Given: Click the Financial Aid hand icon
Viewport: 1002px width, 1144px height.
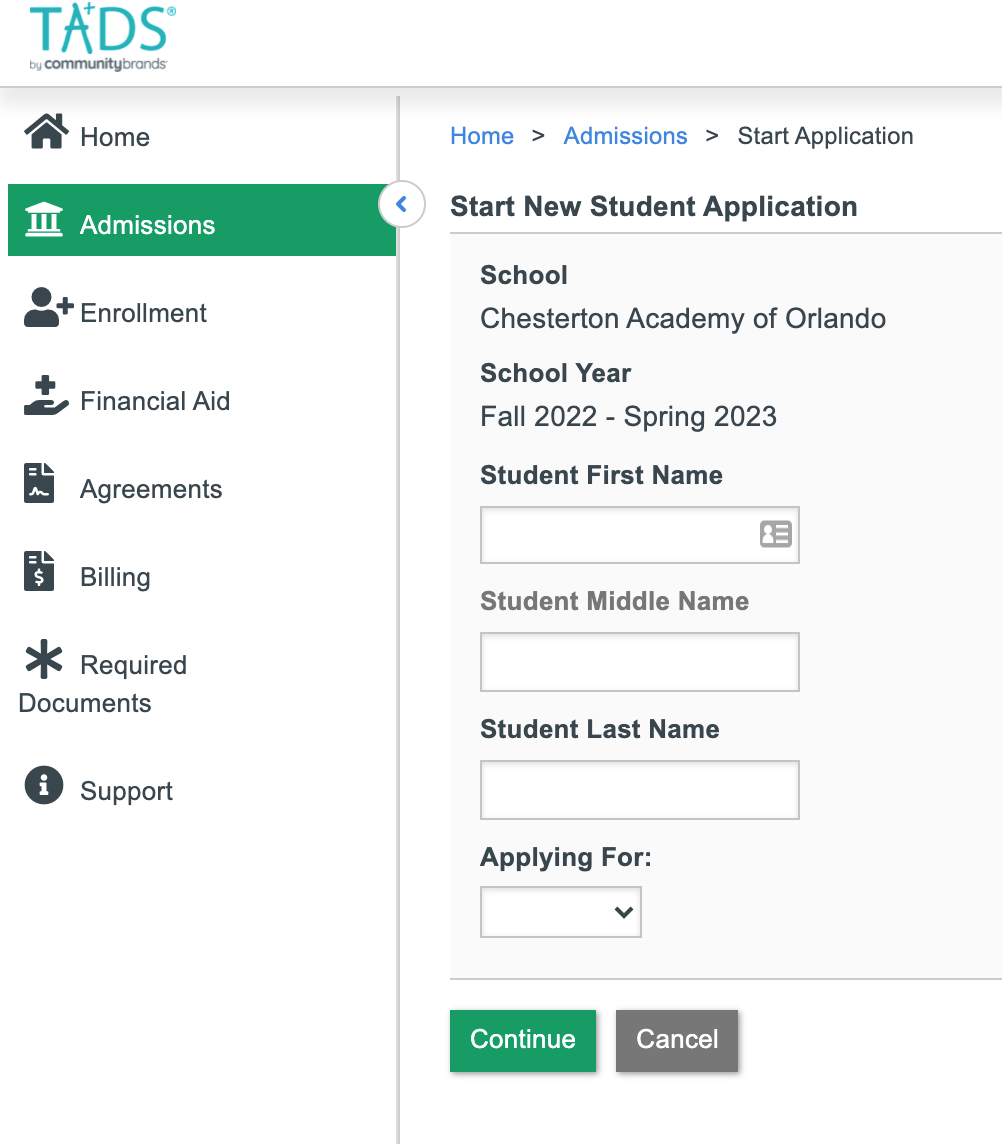Looking at the screenshot, I should (x=46, y=395).
